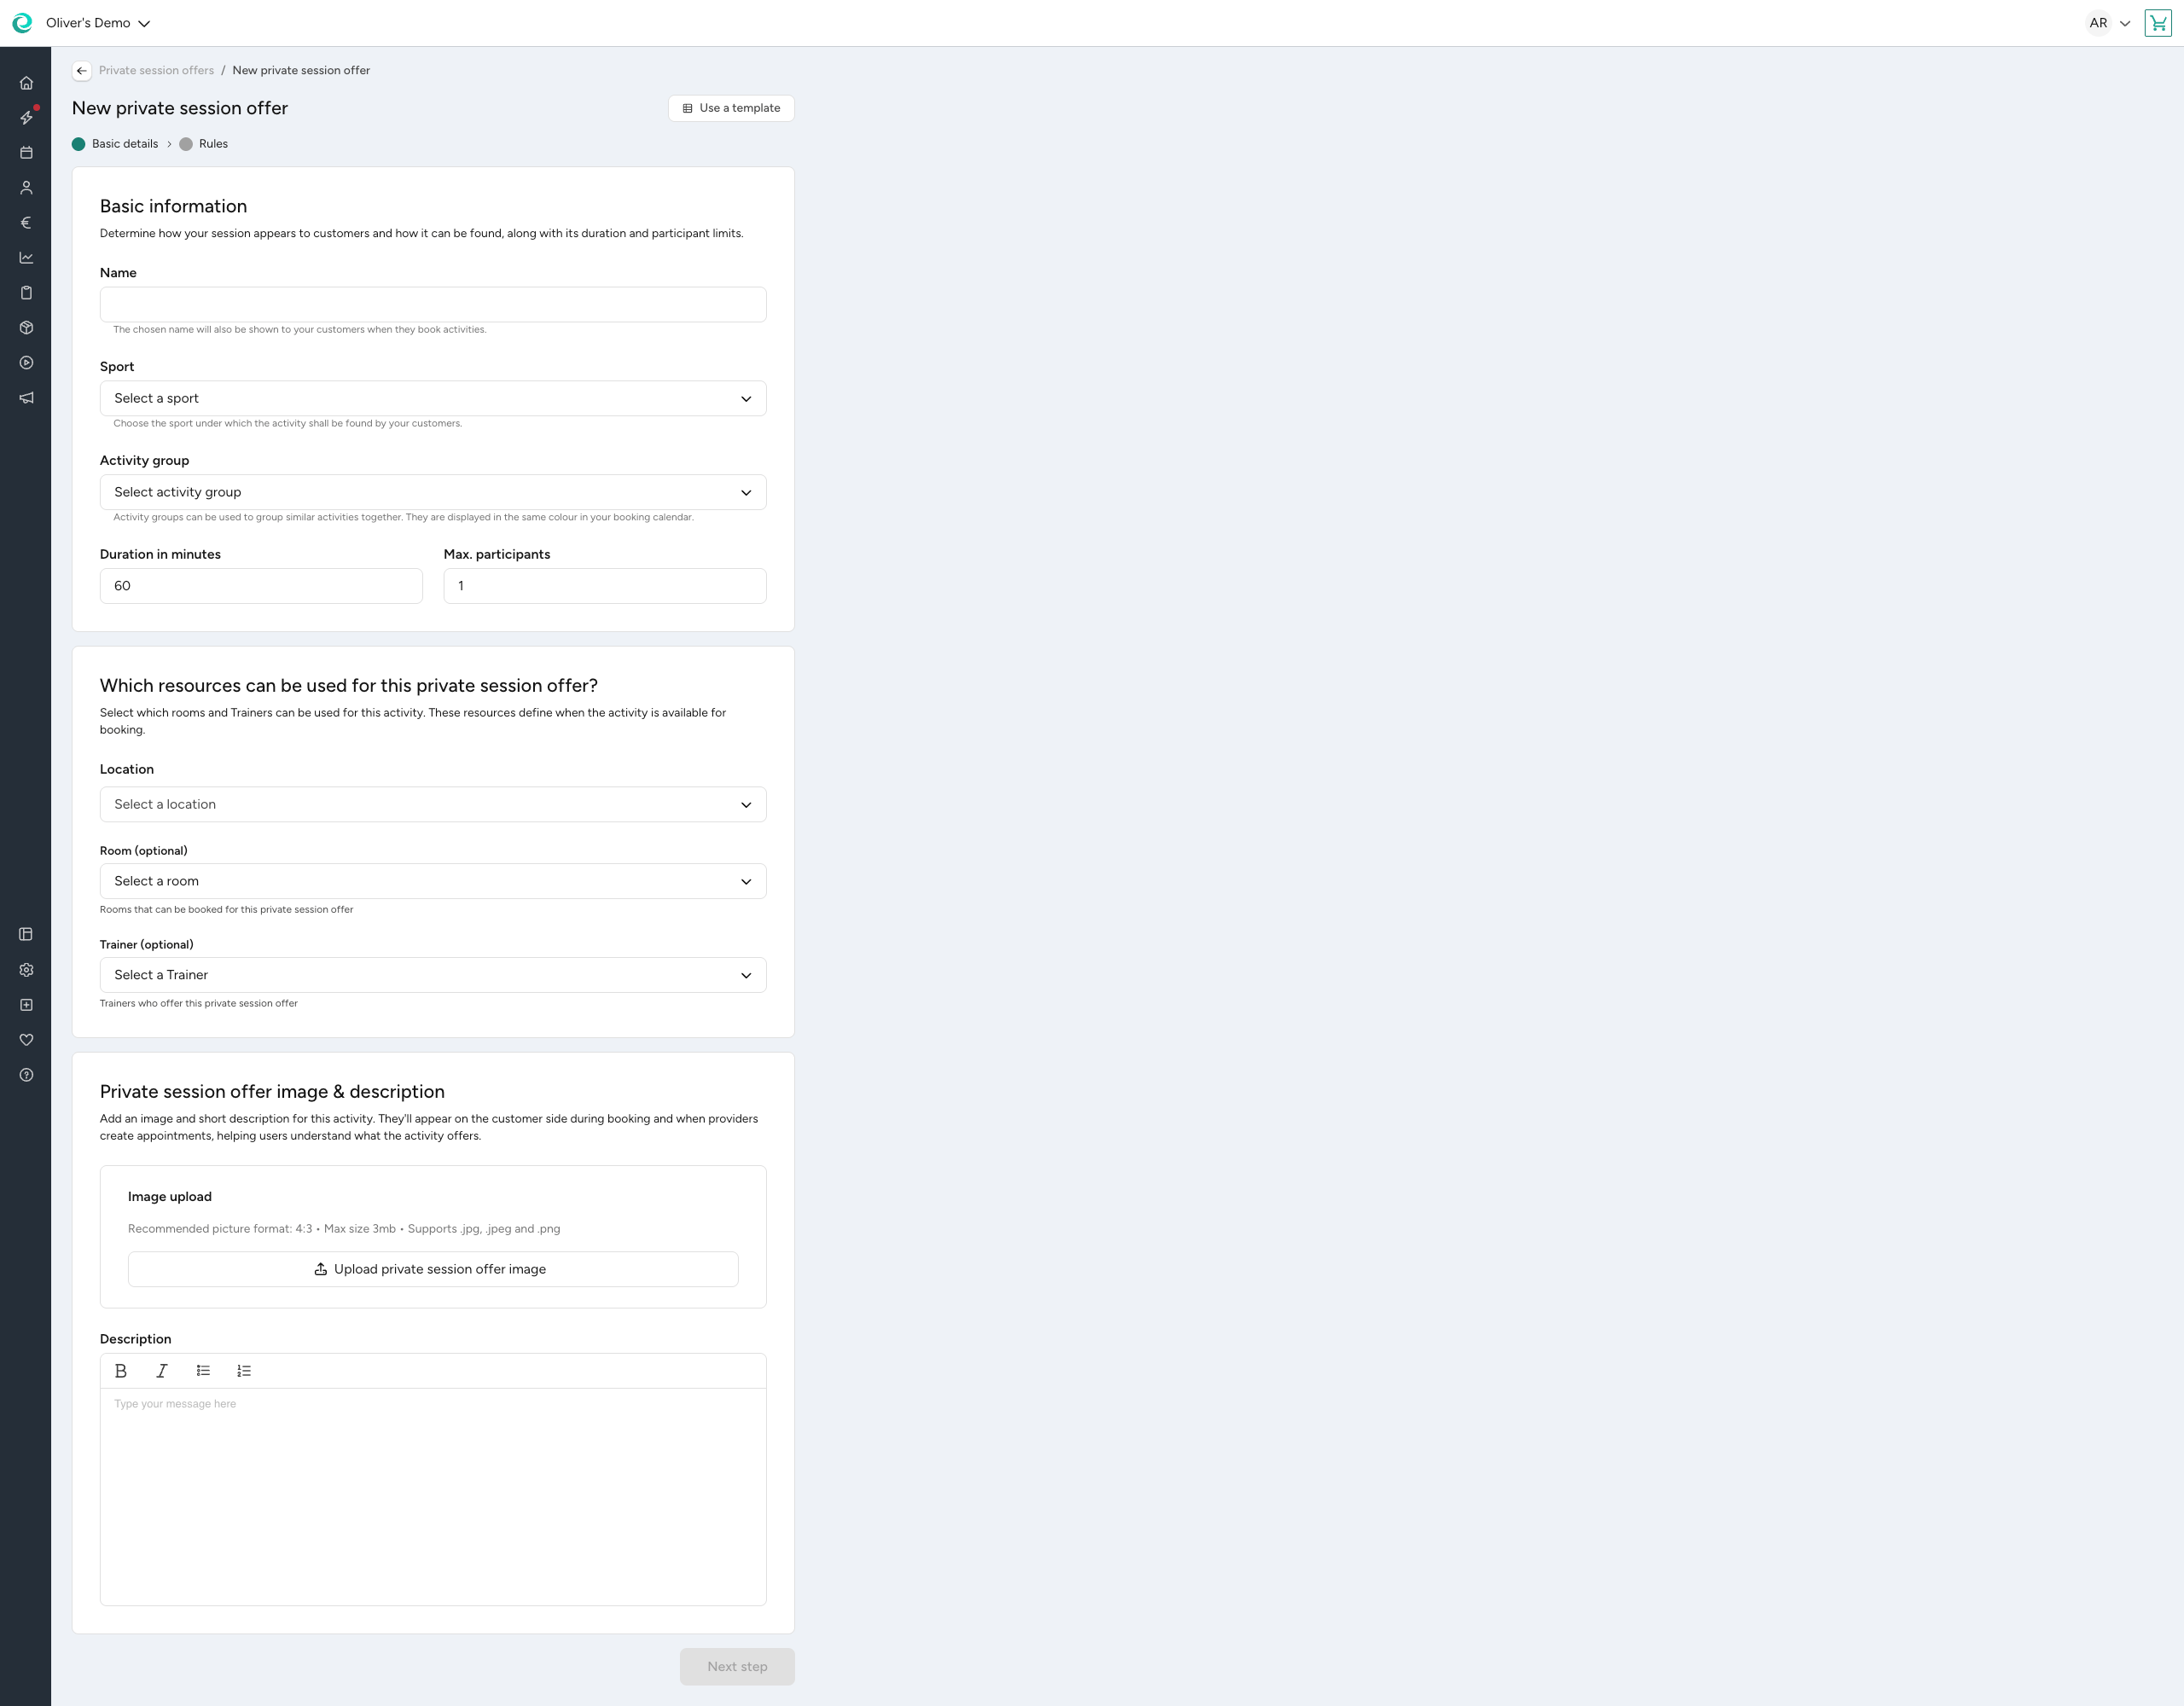The width and height of the screenshot is (2184, 1706).
Task: Expand the Select a Trainer dropdown
Action: pyautogui.click(x=432, y=975)
